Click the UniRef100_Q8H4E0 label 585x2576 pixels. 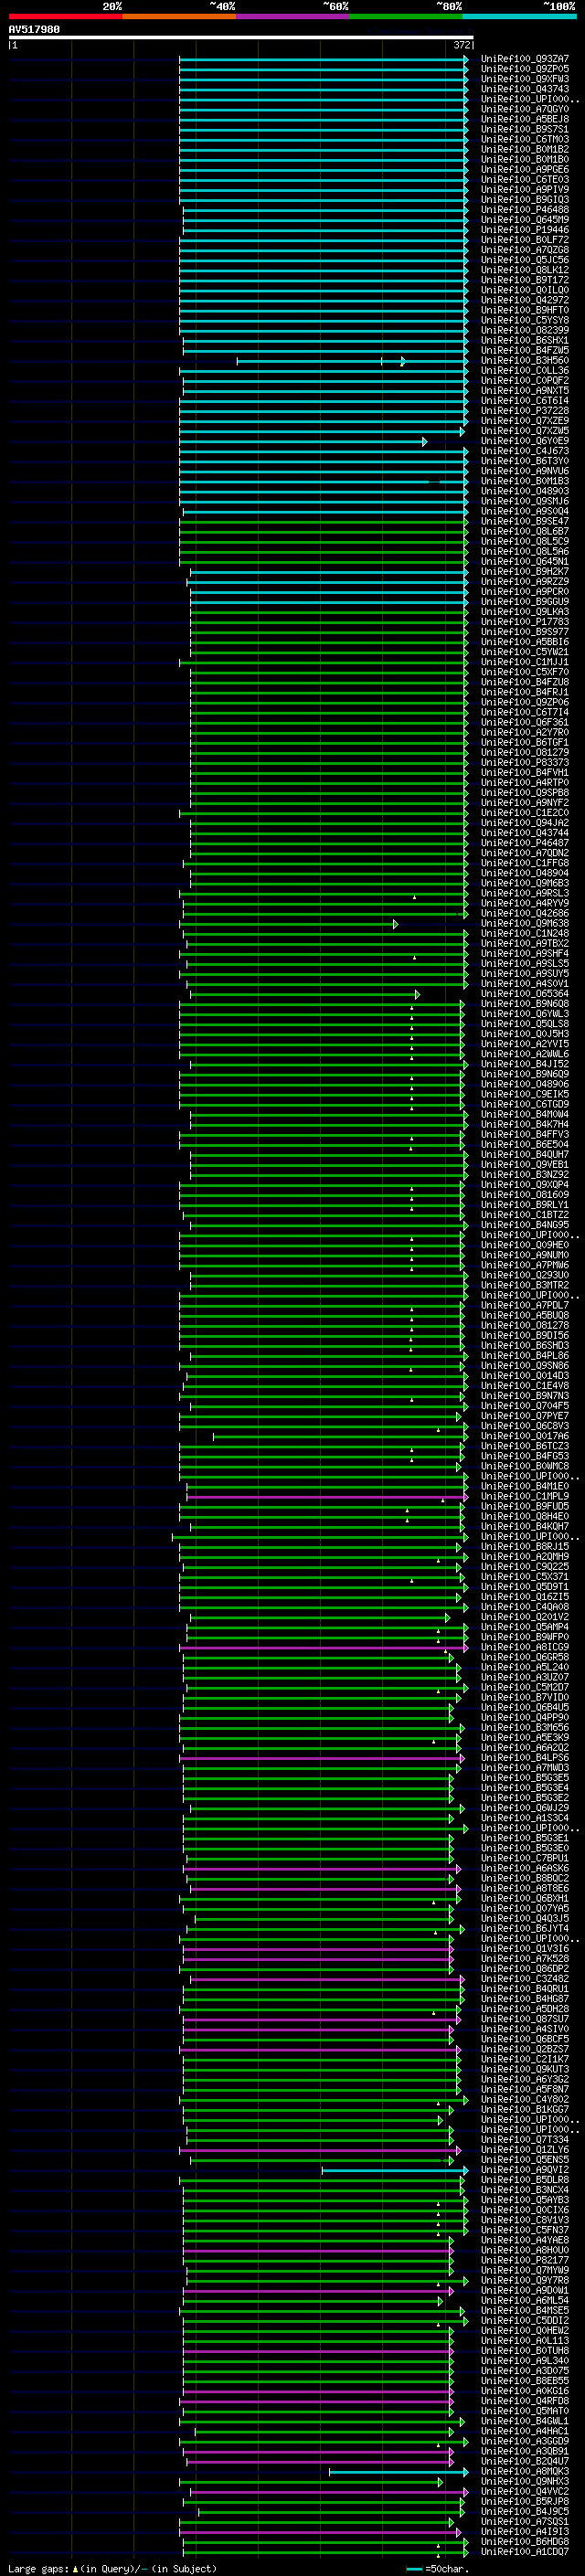[x=525, y=1517]
